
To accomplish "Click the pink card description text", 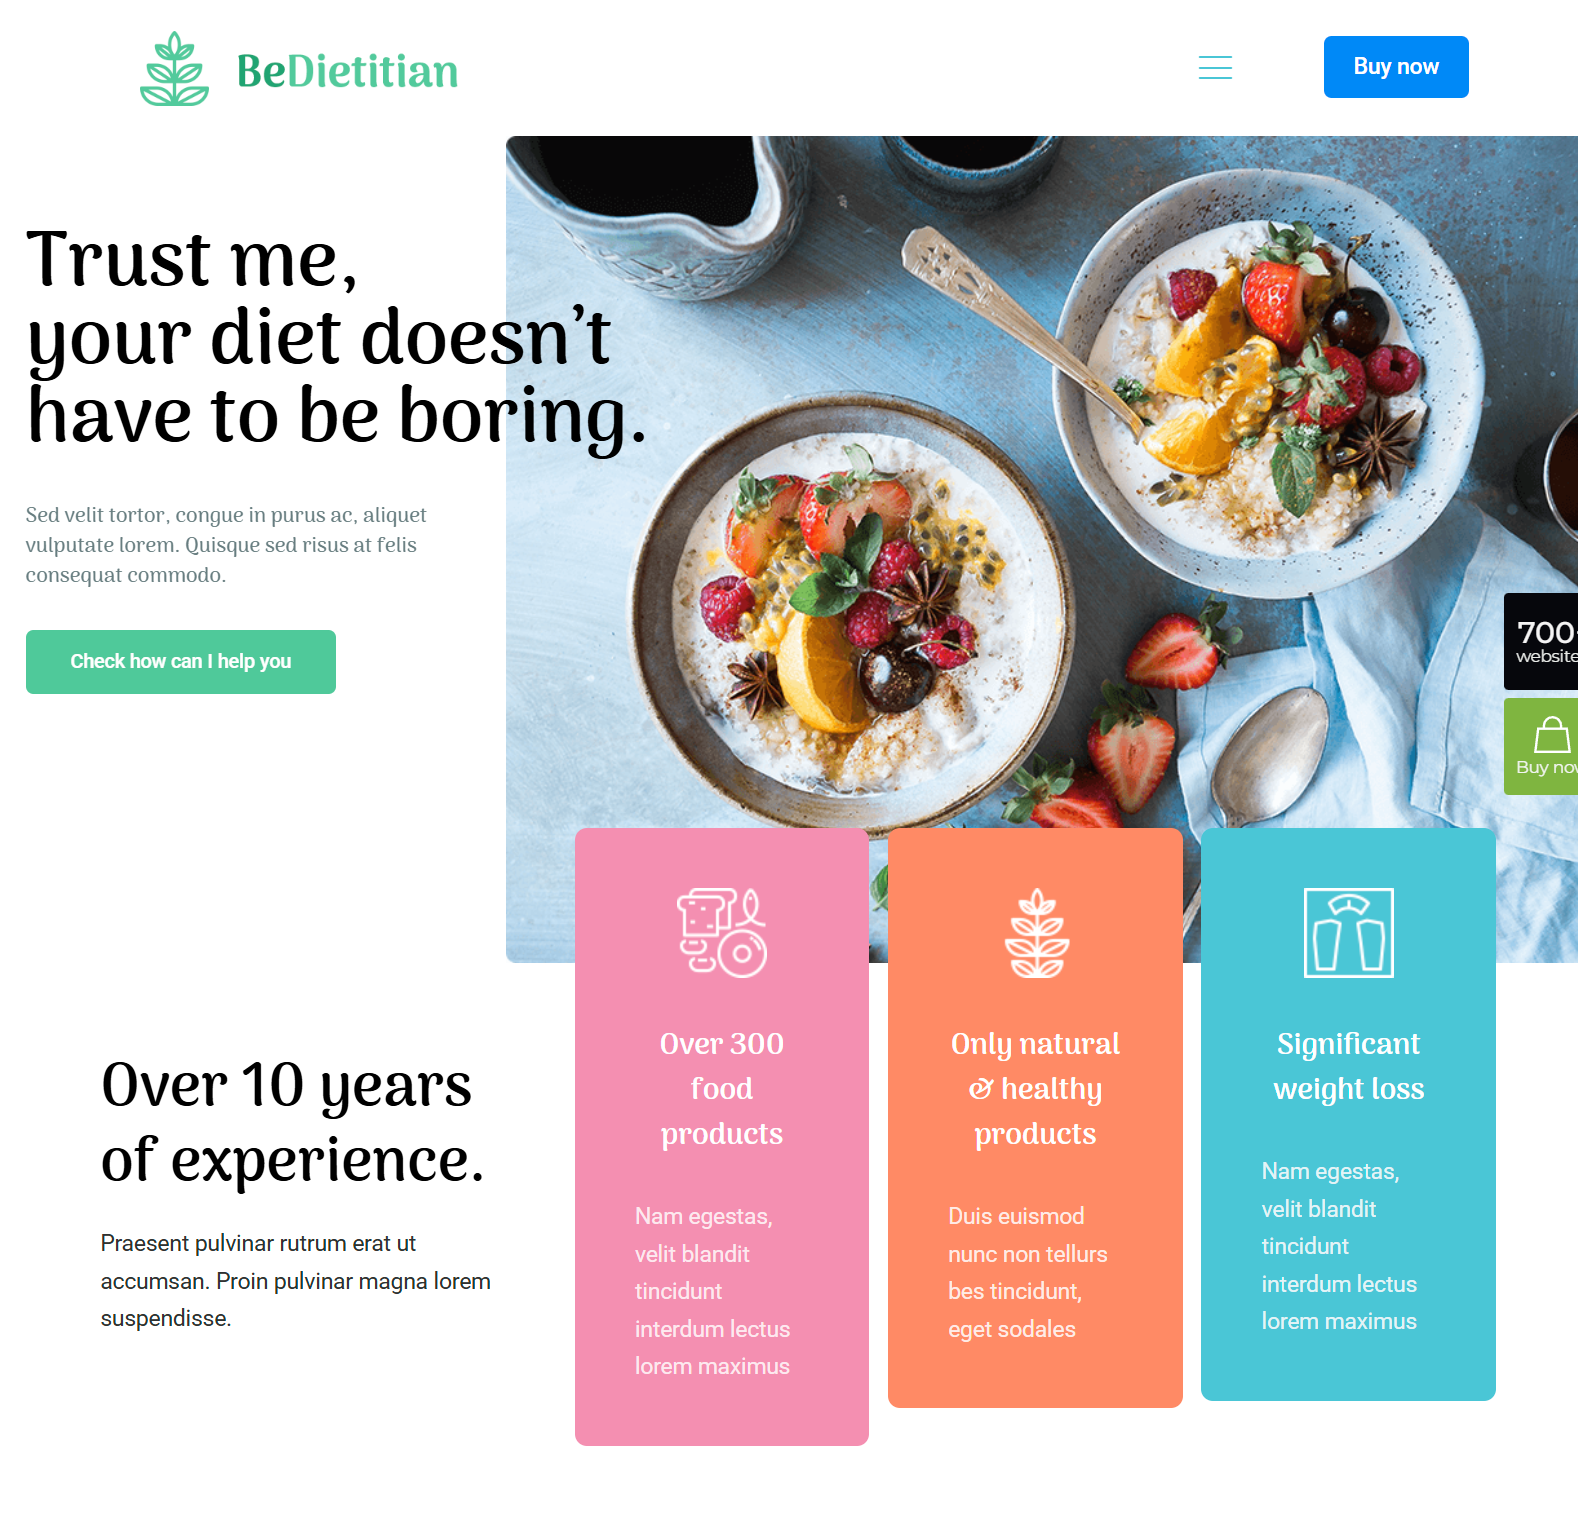I will pyautogui.click(x=712, y=1291).
